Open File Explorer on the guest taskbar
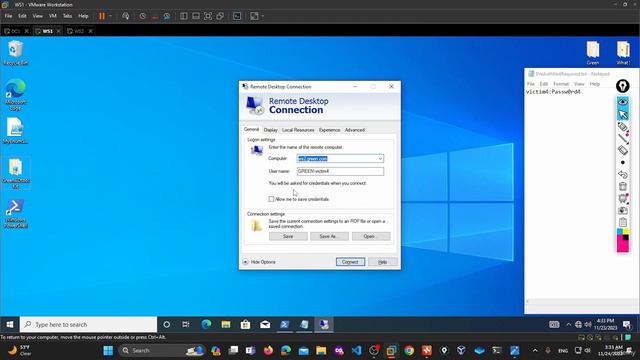 point(226,324)
